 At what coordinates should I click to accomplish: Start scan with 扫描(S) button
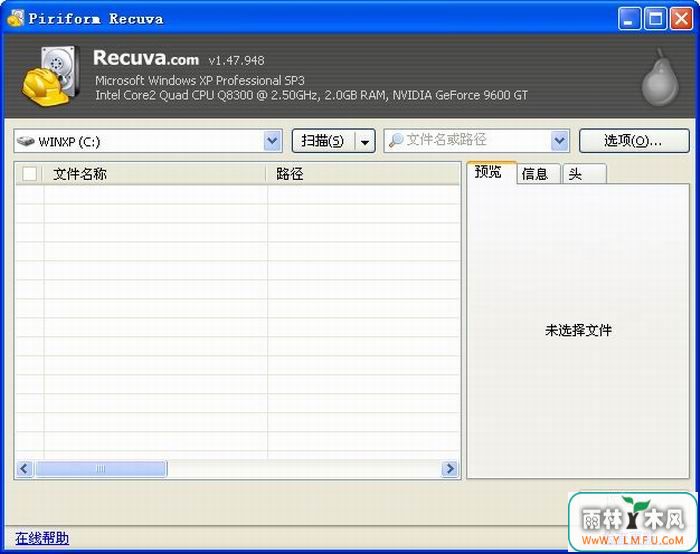pyautogui.click(x=323, y=142)
